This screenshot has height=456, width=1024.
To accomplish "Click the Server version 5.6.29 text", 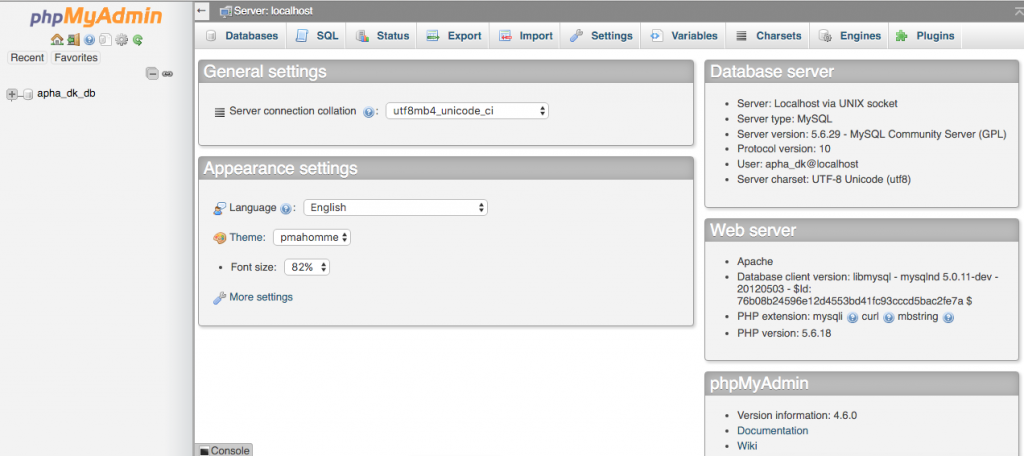I will coord(871,134).
